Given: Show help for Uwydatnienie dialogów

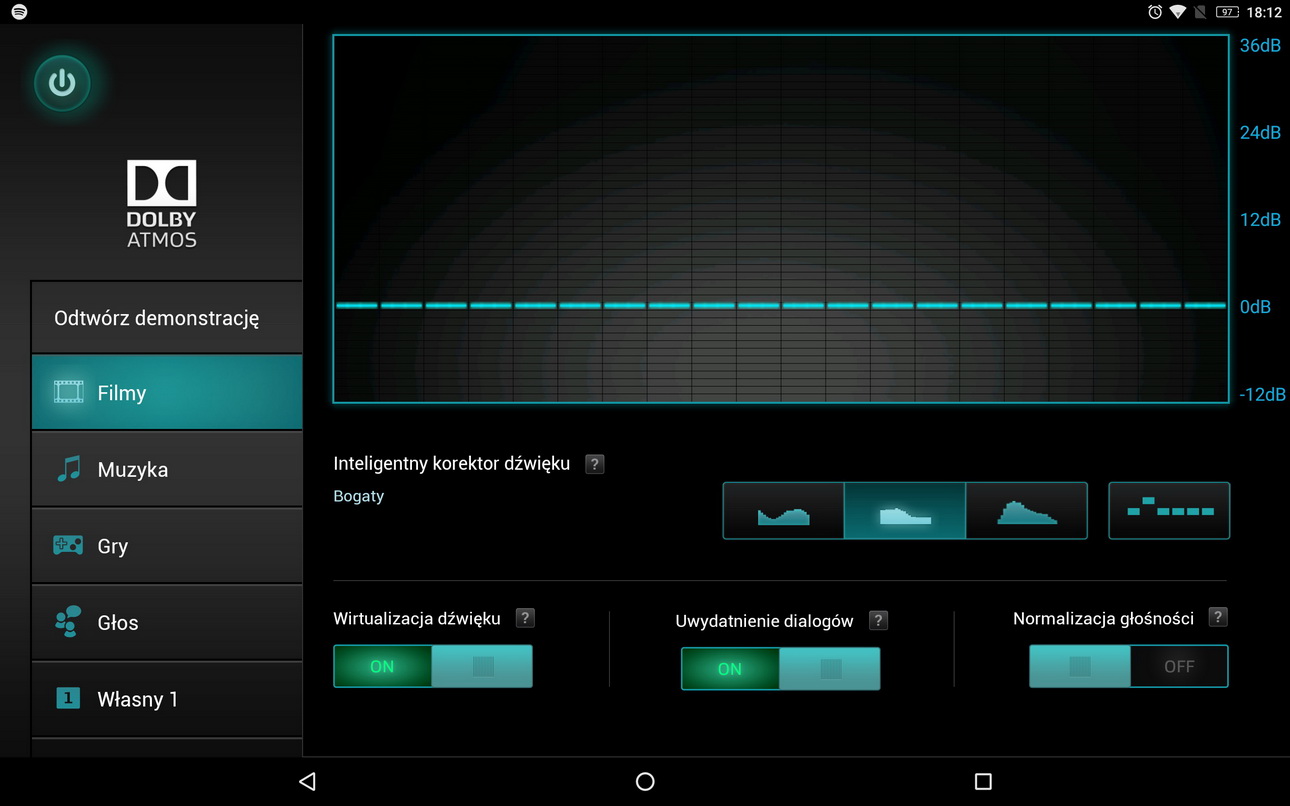Looking at the screenshot, I should [878, 620].
